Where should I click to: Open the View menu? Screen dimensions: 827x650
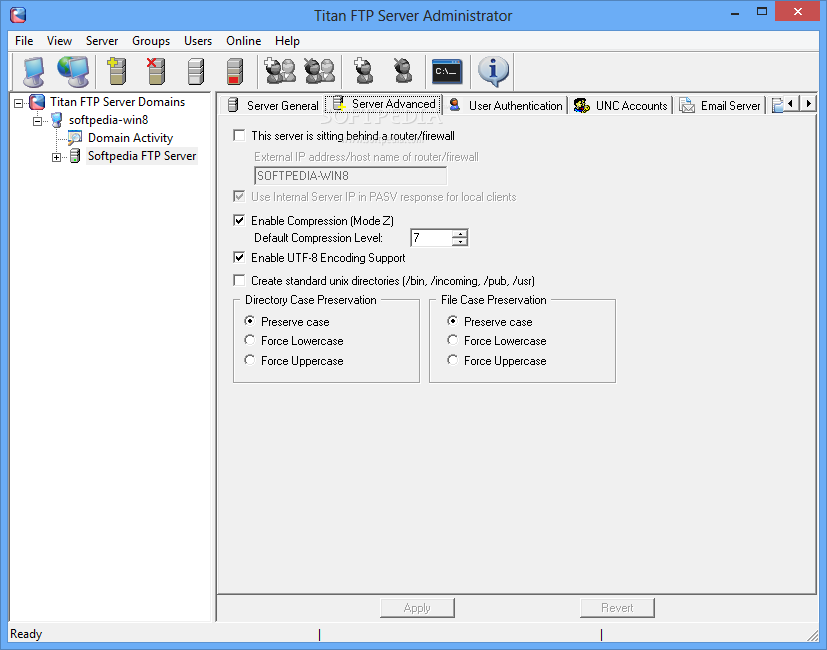[59, 41]
